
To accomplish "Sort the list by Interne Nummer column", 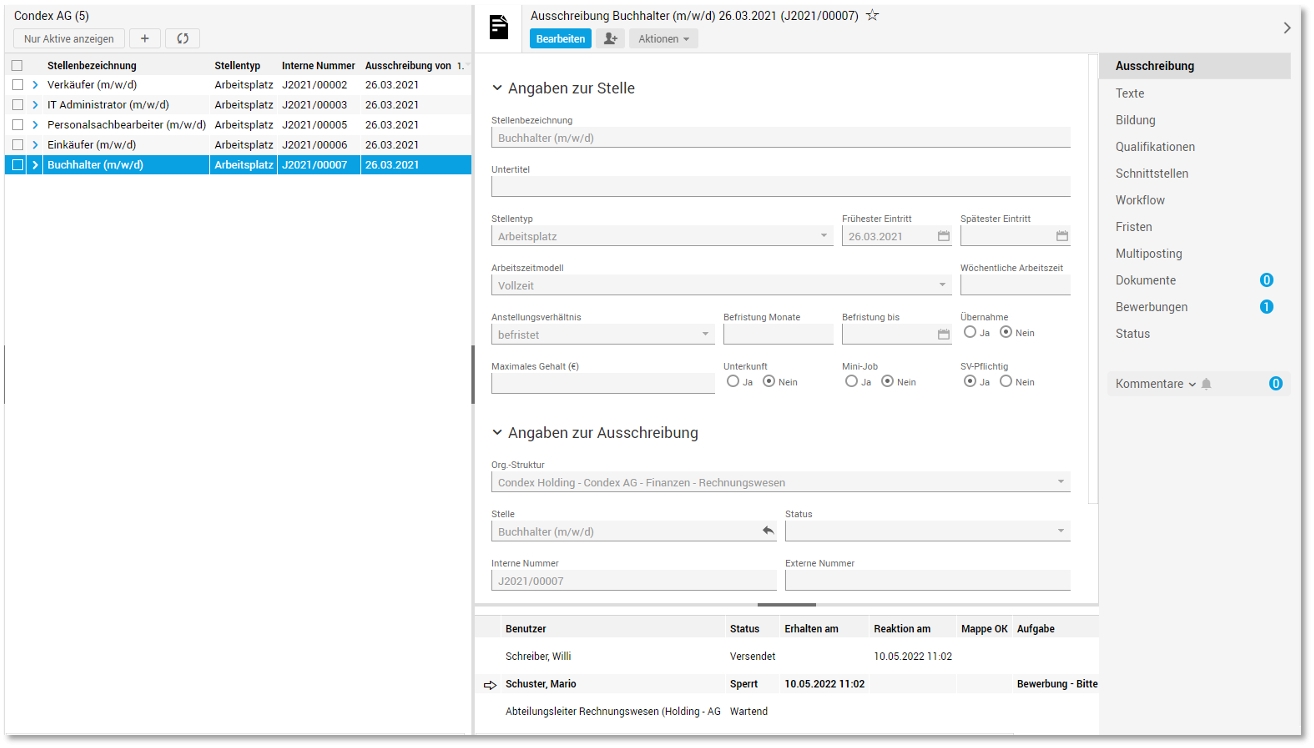I will 319,66.
